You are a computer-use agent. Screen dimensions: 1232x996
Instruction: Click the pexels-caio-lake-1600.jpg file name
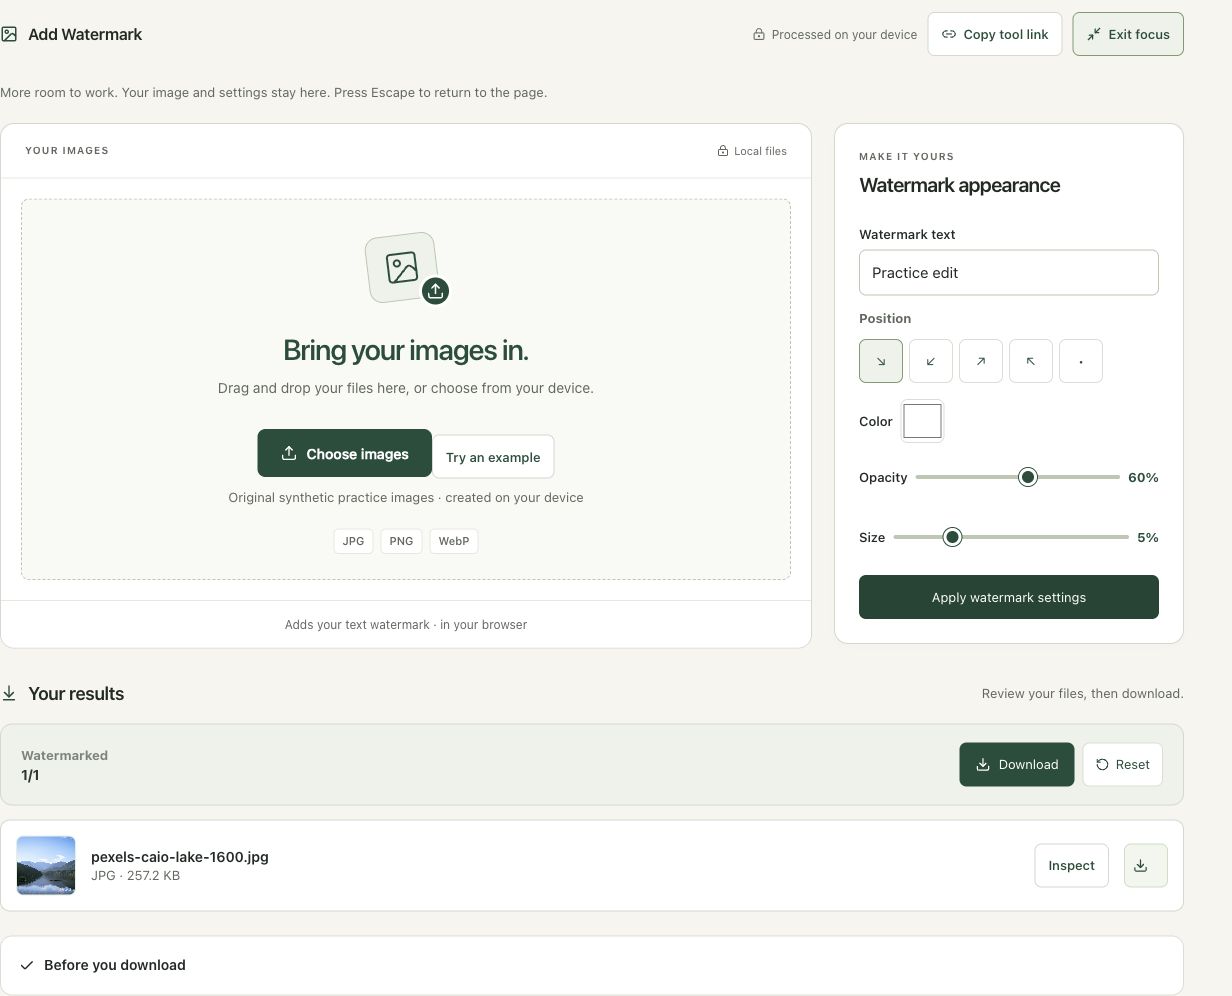[180, 856]
